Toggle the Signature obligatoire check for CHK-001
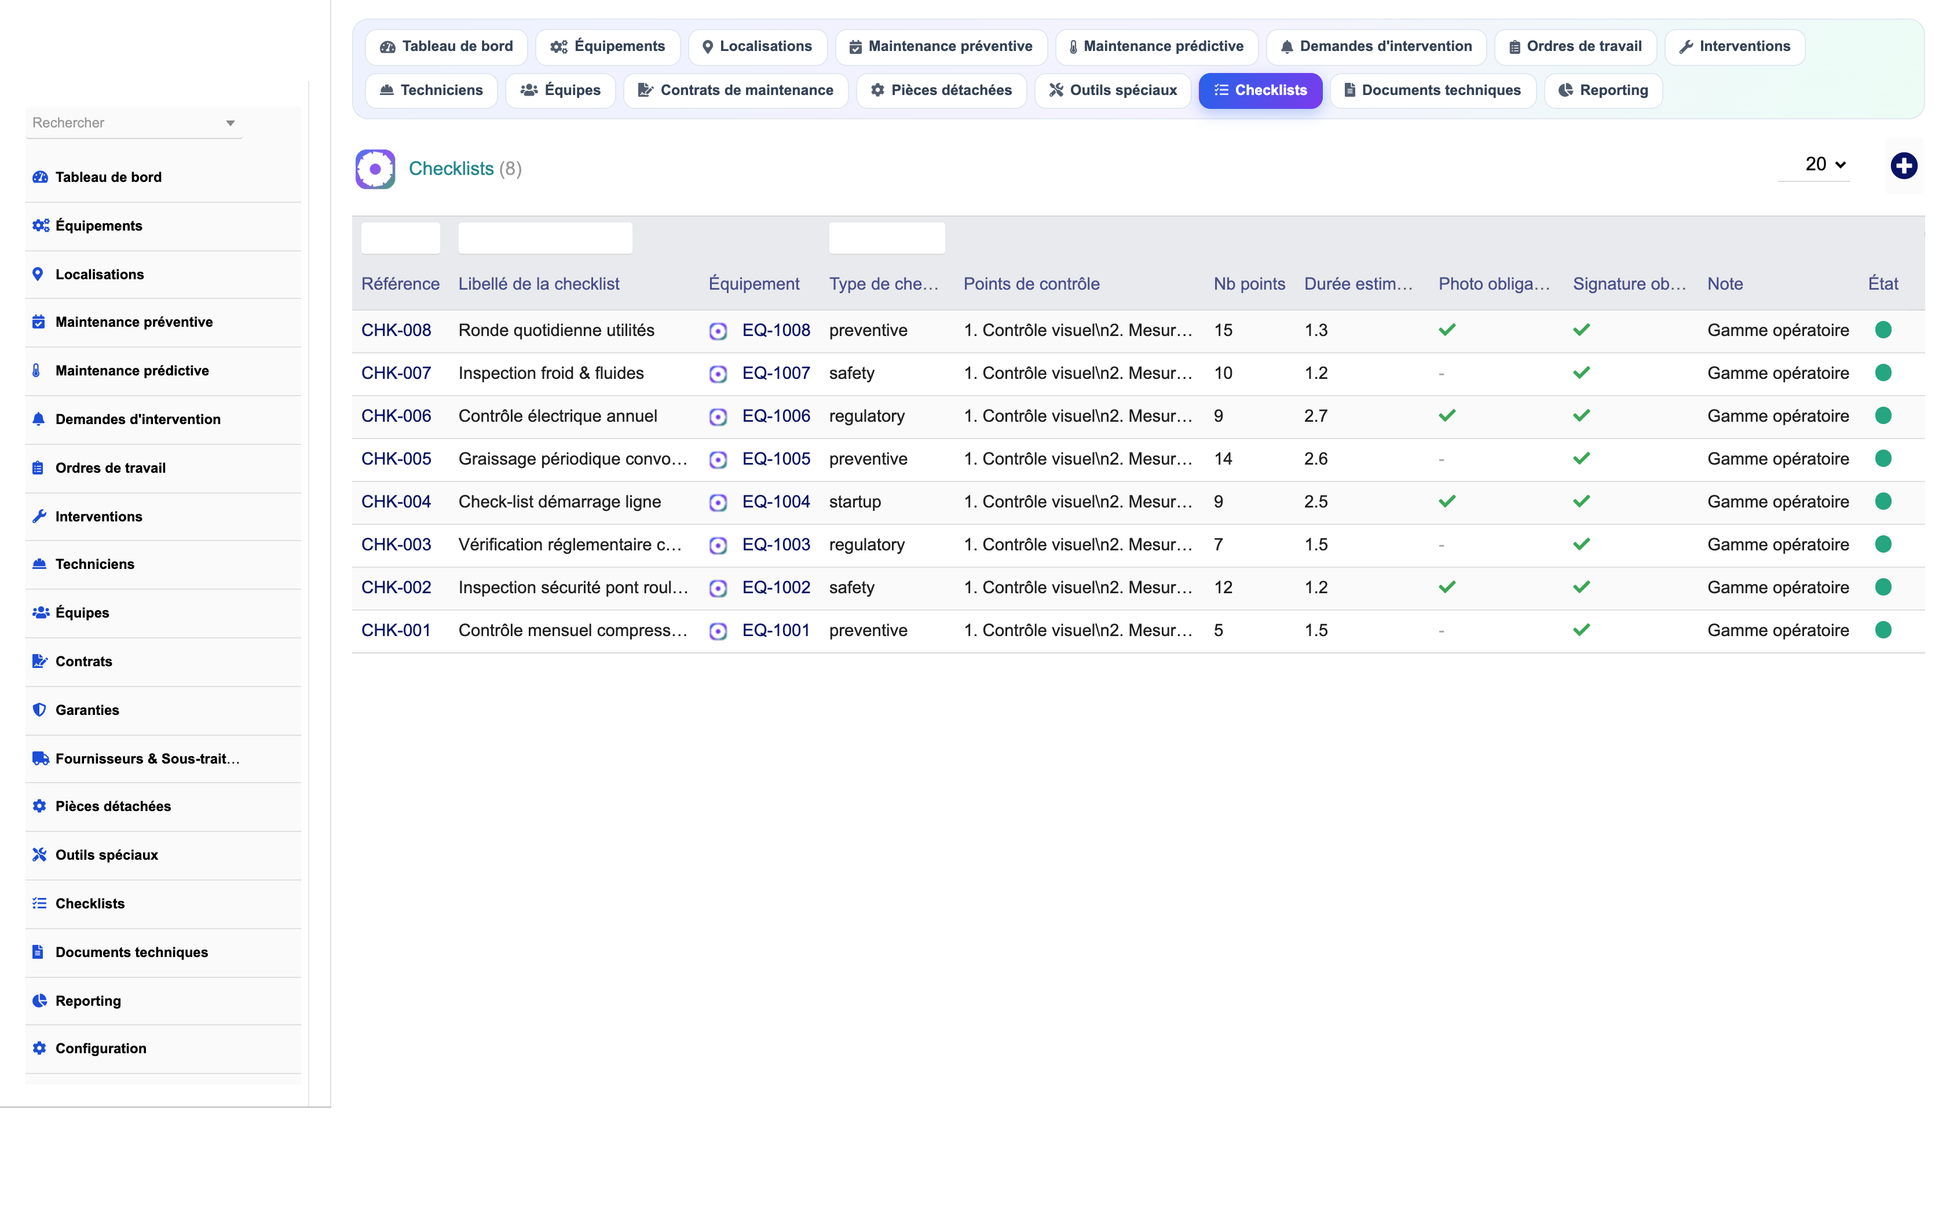The height and width of the screenshot is (1205, 1946). (1581, 631)
